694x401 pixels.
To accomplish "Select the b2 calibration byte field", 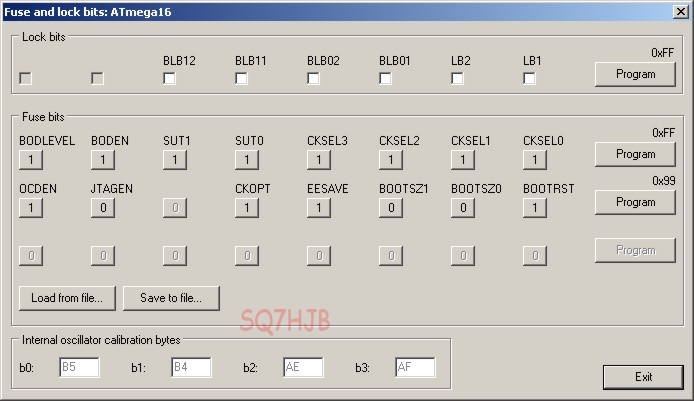I will [x=303, y=367].
